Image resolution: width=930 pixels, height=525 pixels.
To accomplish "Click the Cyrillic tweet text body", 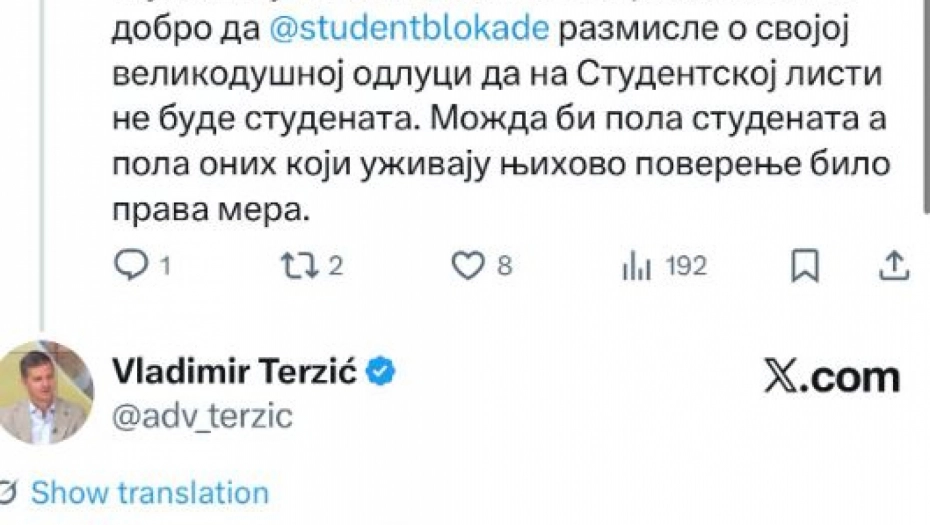I will [x=480, y=120].
